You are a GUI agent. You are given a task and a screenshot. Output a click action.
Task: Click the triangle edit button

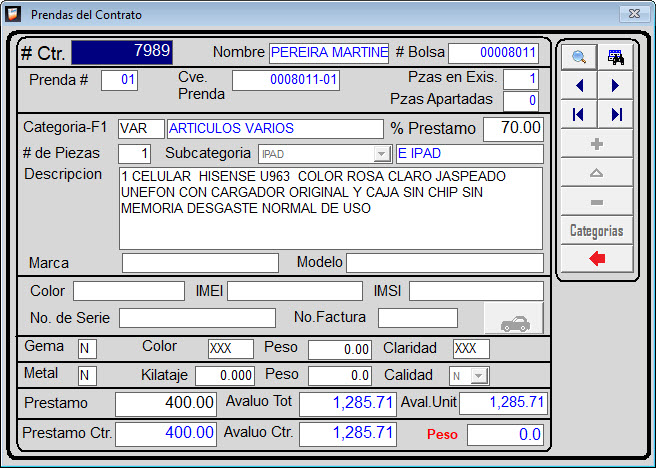(x=597, y=173)
